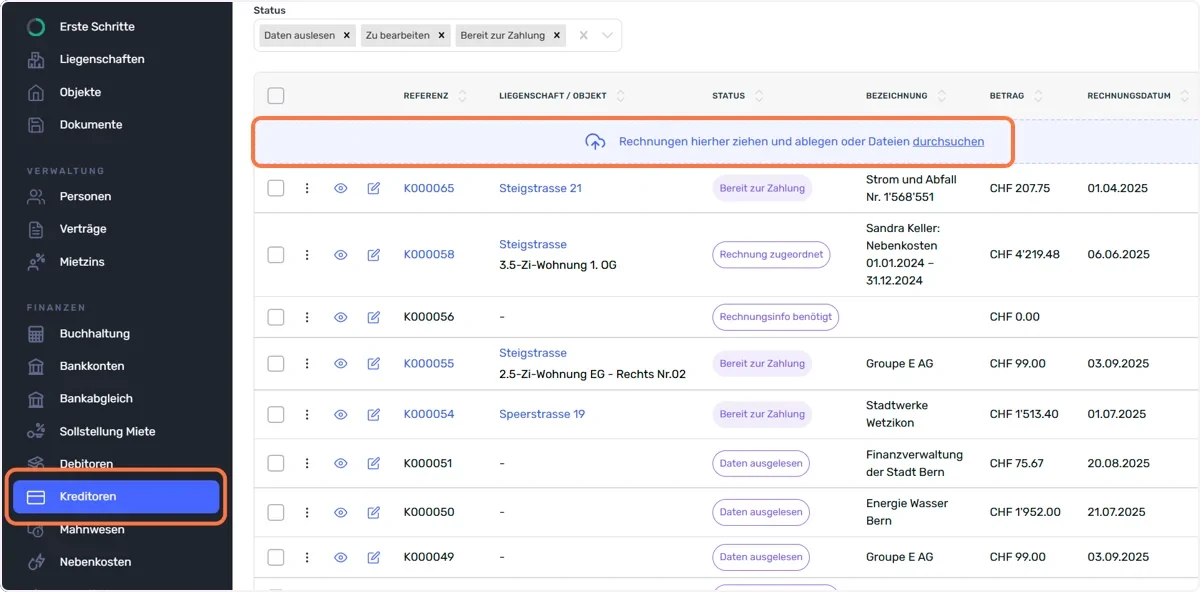Screen dimensions: 1200x592
Task: Open the three-dot menu for K000065
Action: point(307,188)
